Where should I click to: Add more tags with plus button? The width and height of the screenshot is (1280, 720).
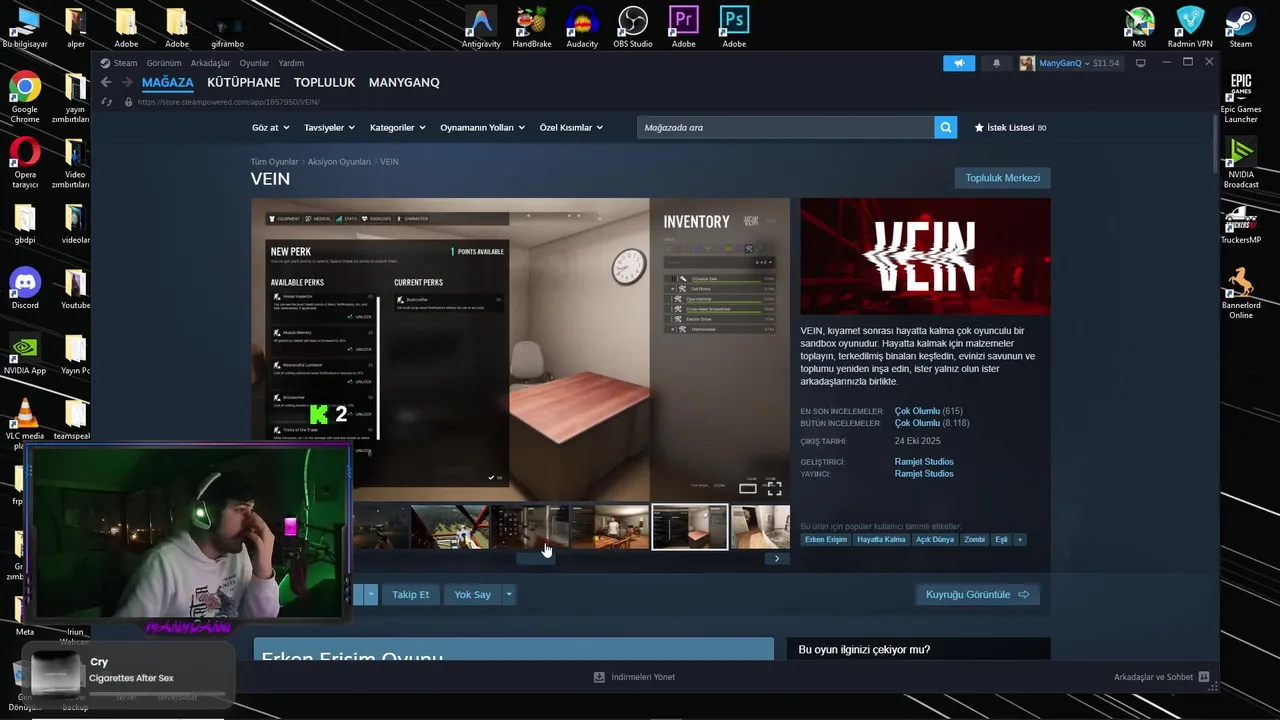click(1020, 540)
